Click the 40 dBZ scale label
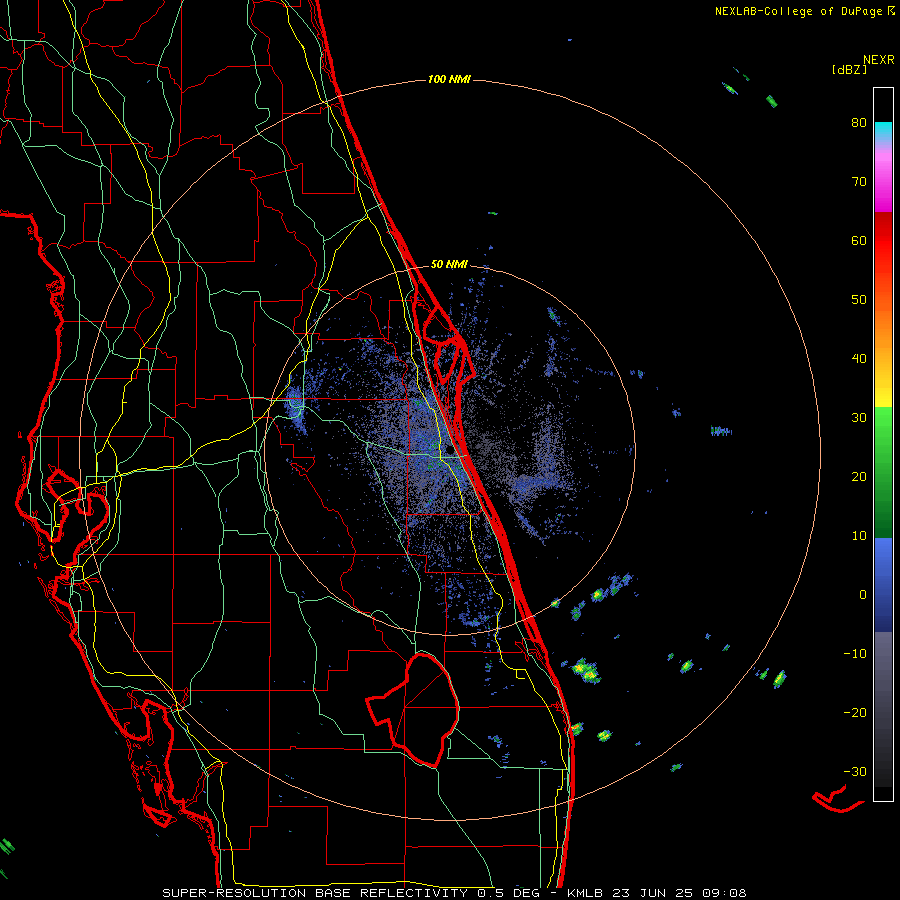 tap(859, 359)
